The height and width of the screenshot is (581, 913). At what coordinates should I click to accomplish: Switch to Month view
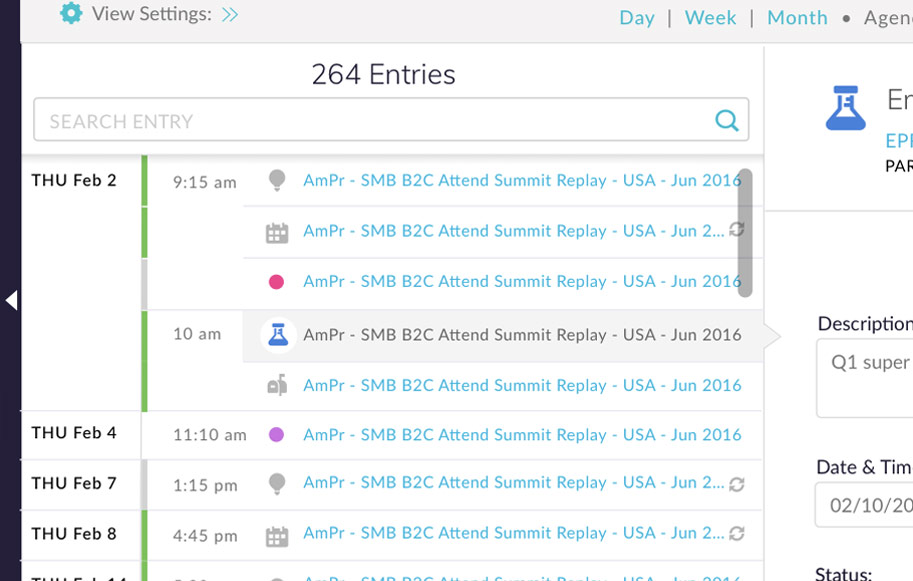797,18
